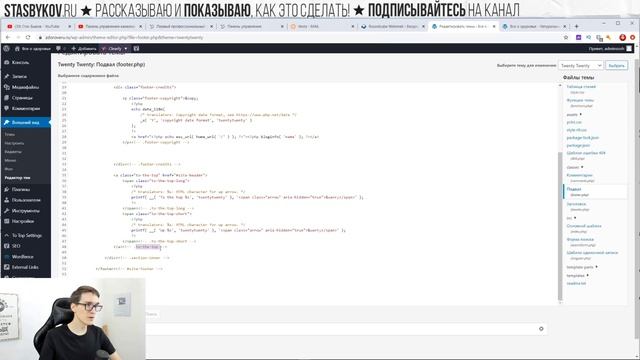This screenshot has height=360, width=640.
Task: Open the Clearfy dropdown in admin bar
Action: 115,49
